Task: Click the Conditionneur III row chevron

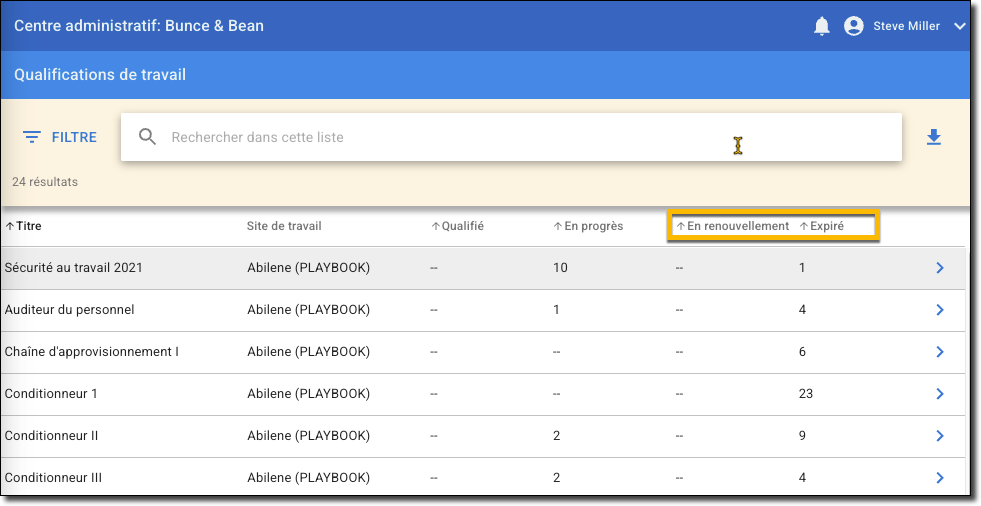Action: click(939, 478)
